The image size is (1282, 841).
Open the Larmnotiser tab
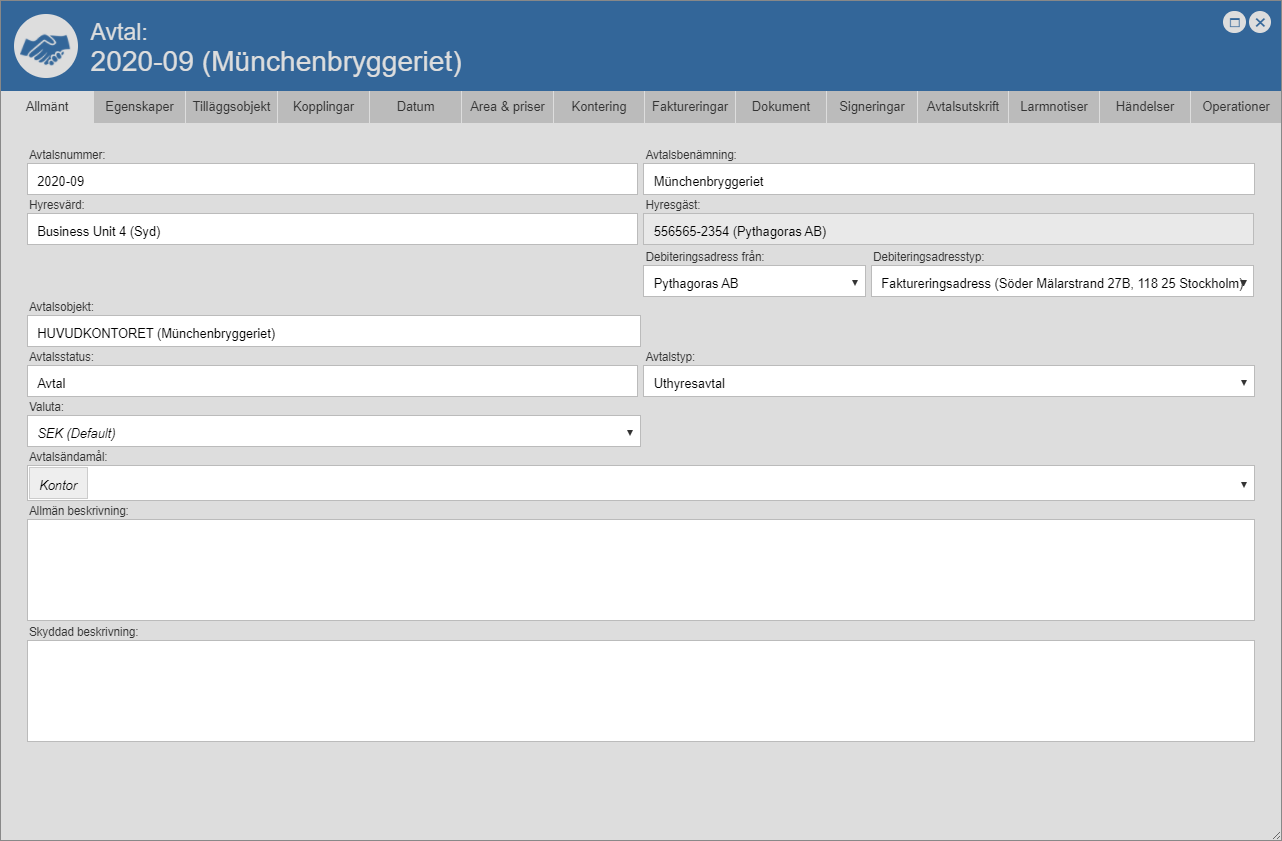1054,107
